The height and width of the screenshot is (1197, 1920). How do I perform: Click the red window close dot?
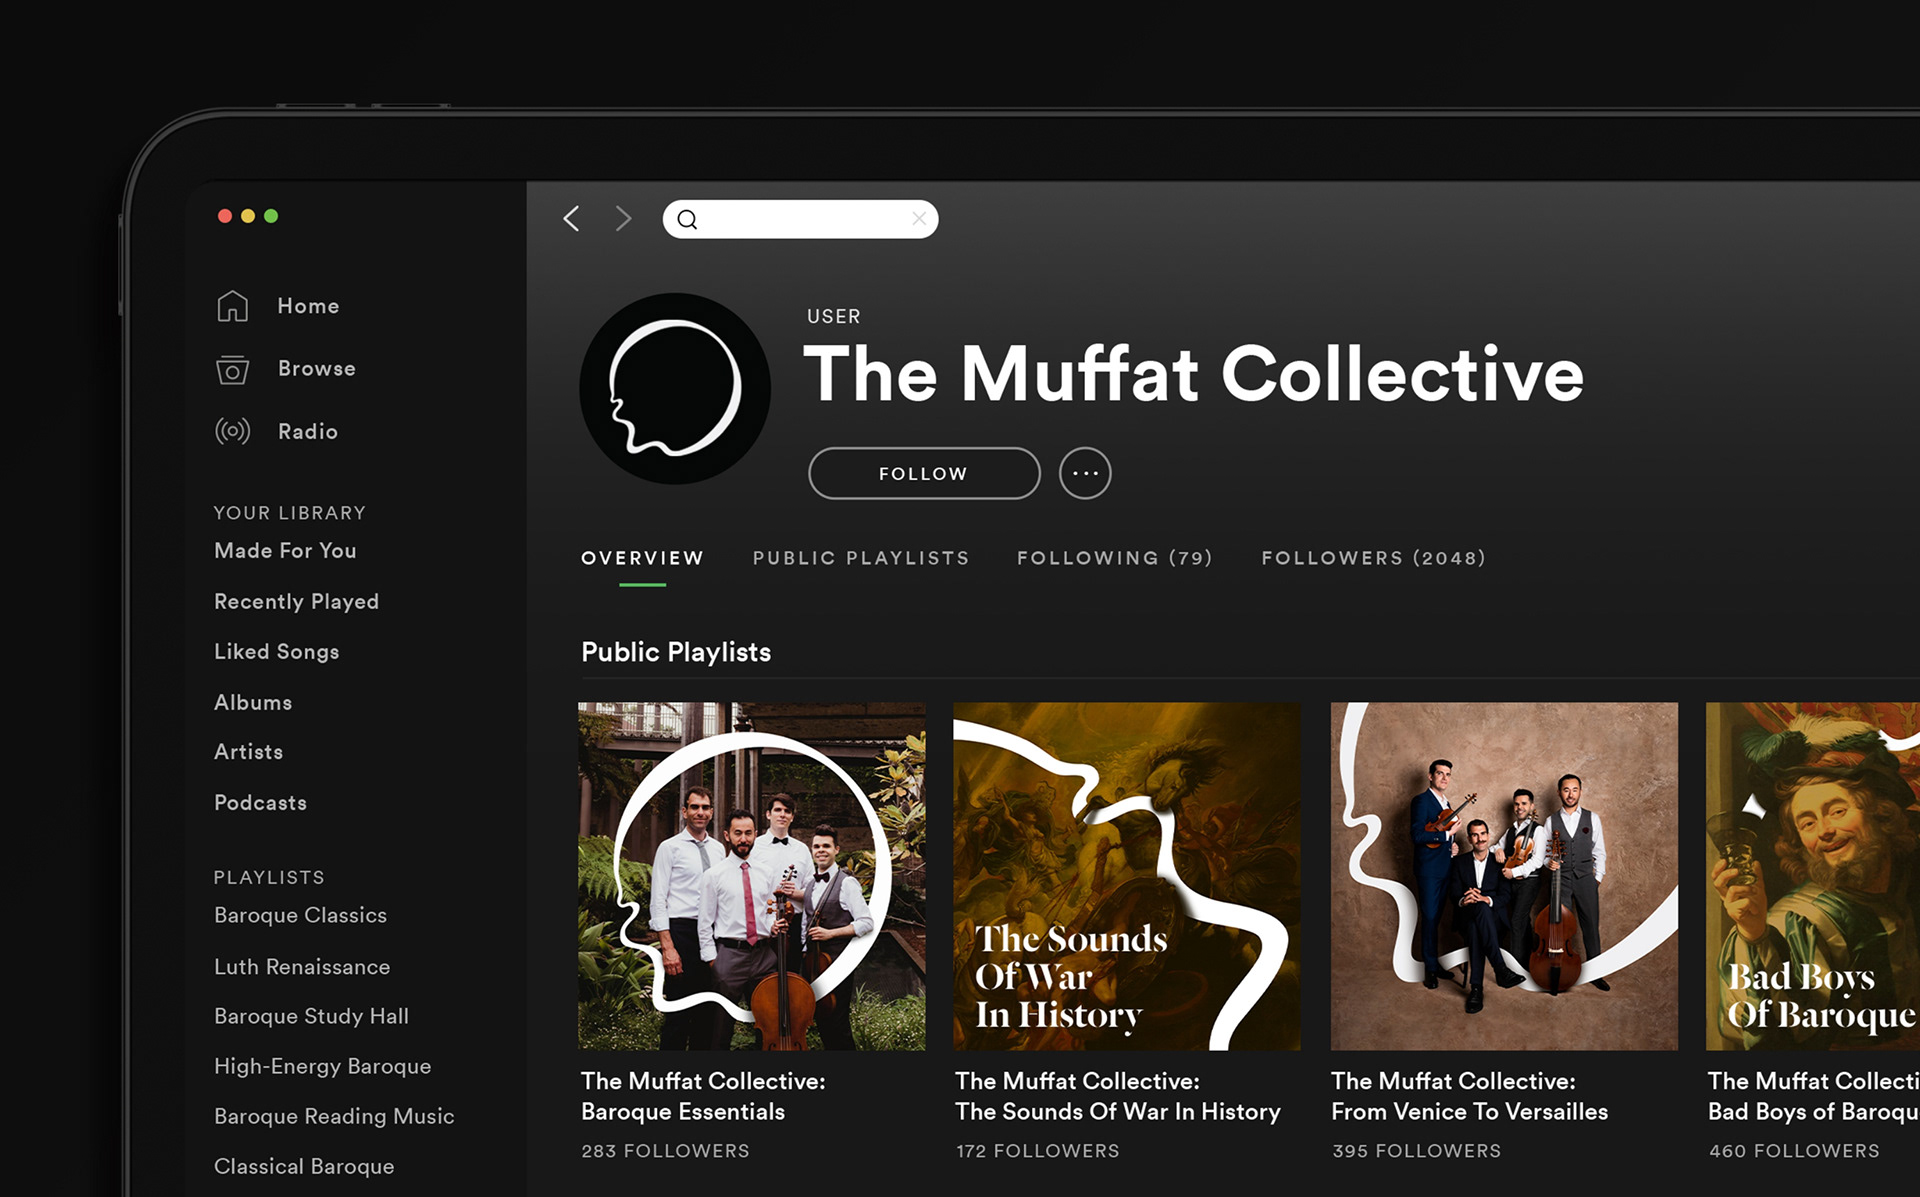click(x=225, y=216)
